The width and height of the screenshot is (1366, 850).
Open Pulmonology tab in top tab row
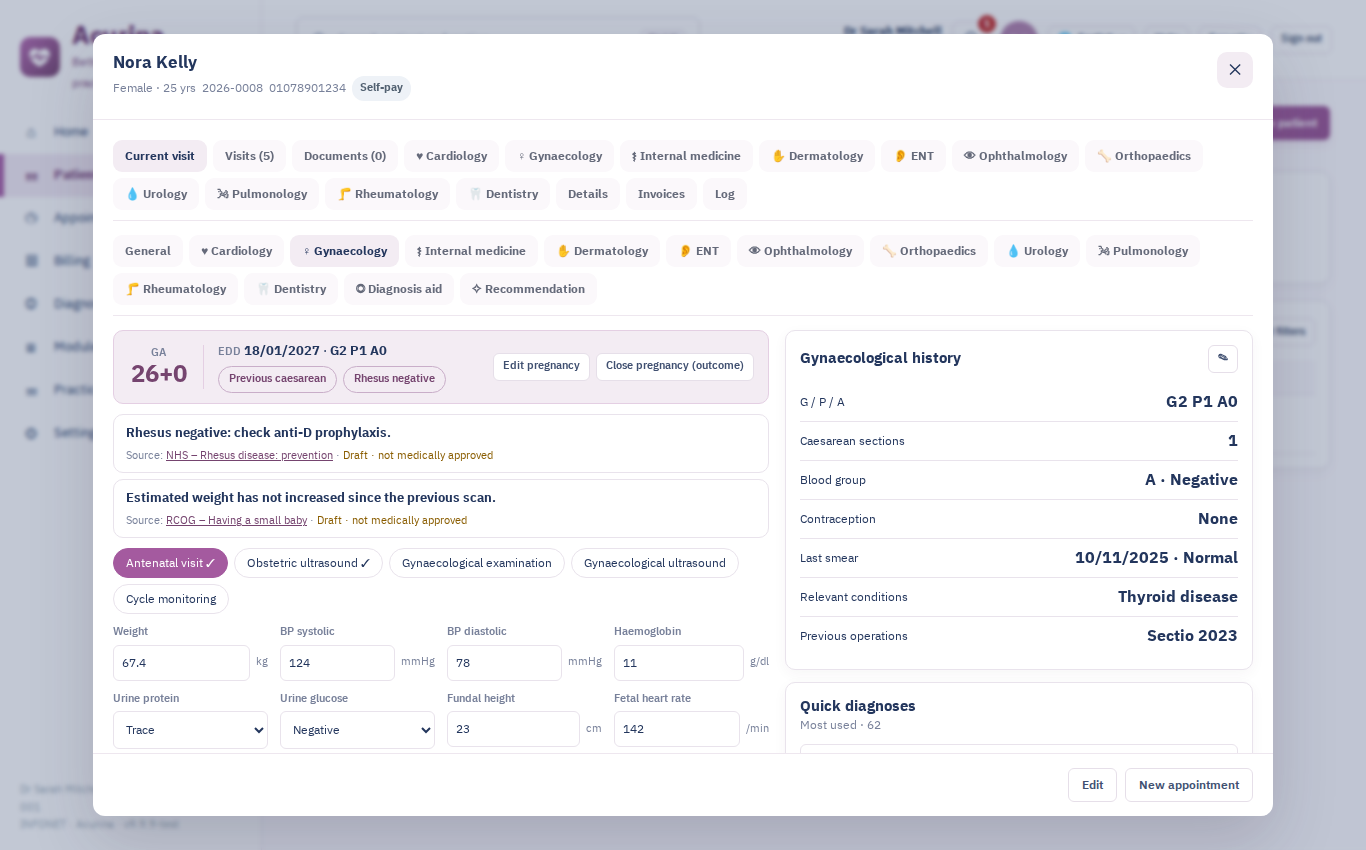[262, 194]
